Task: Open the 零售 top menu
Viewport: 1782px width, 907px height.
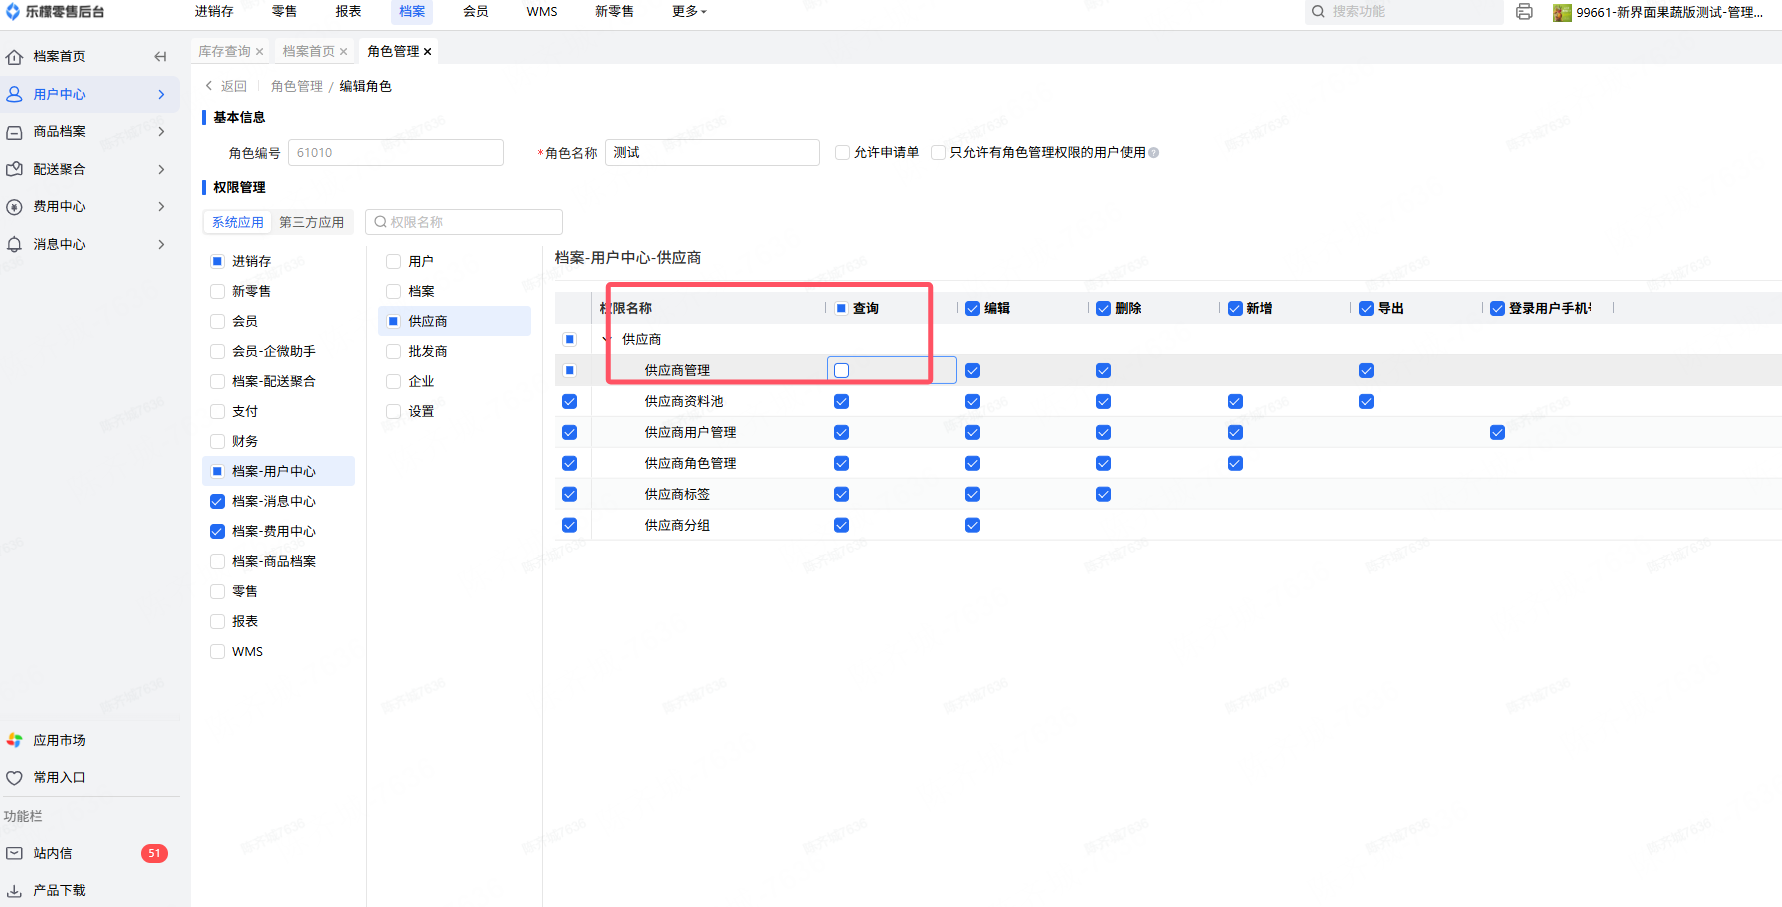Action: (x=284, y=12)
